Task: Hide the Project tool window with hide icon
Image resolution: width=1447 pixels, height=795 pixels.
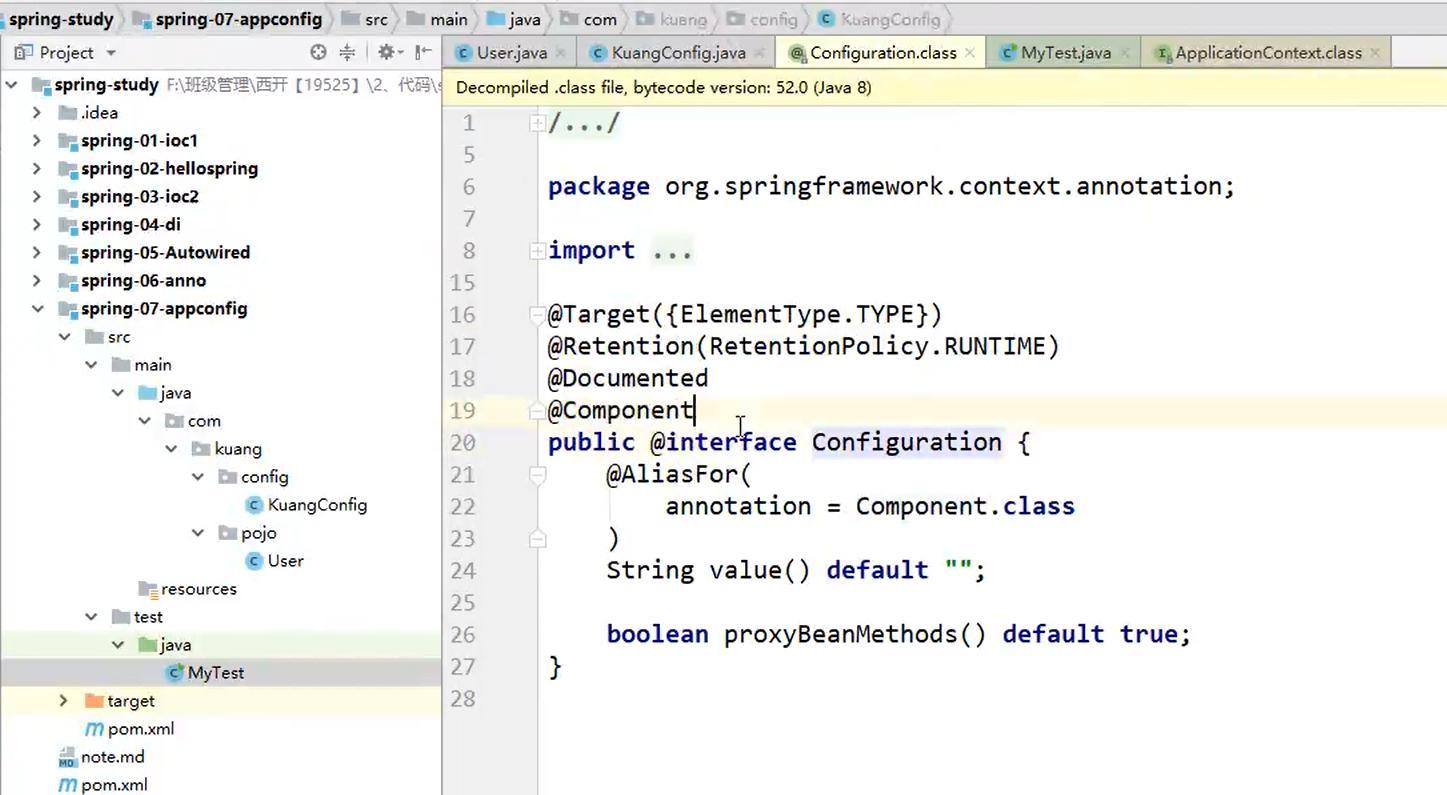Action: point(423,52)
